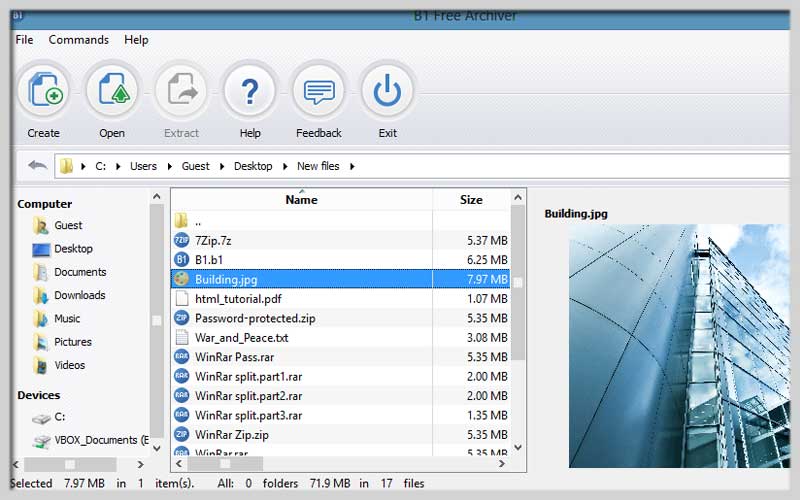This screenshot has height=500, width=800.
Task: Click the WinRar Pass.rar icon
Action: click(182, 357)
